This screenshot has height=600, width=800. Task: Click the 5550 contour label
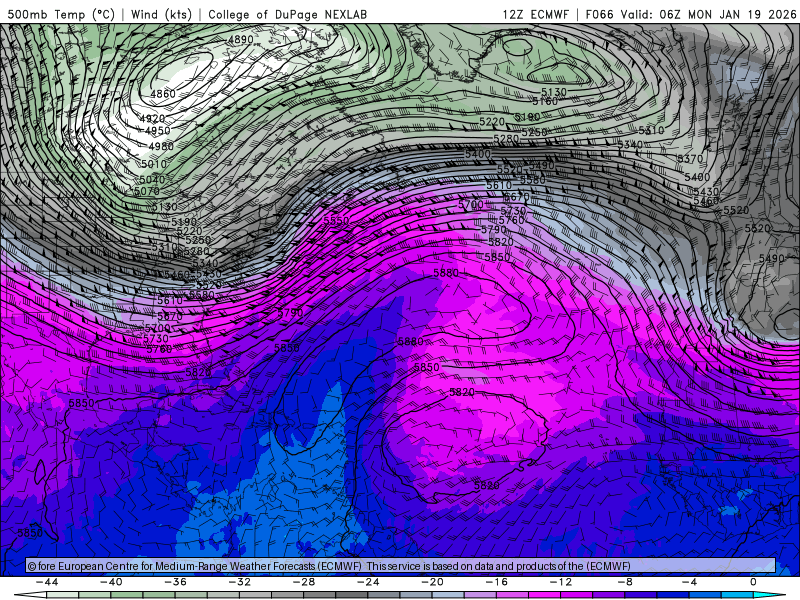point(336,220)
